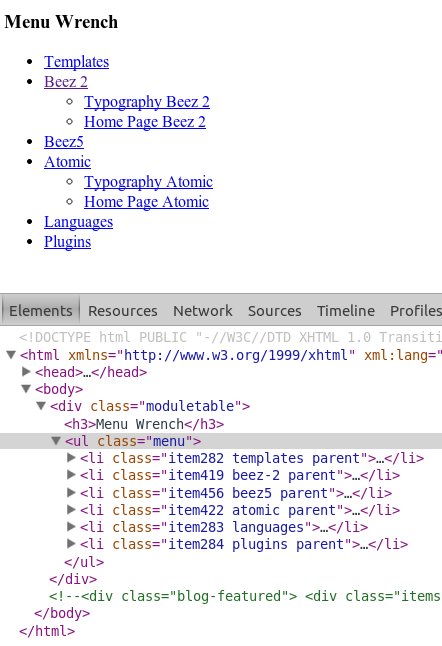This screenshot has width=442, height=646.
Task: Open the Sources tab
Action: point(275,311)
